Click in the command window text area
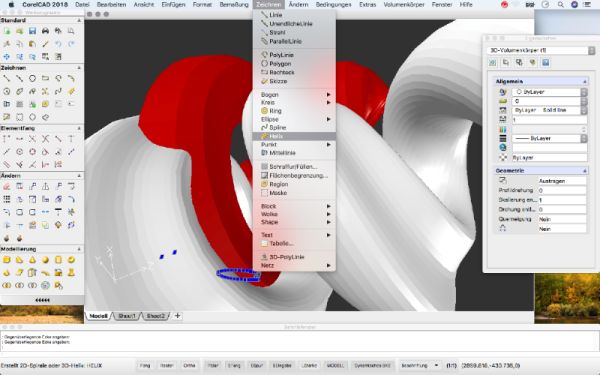Screen dimensions: 600x375 (300, 341)
